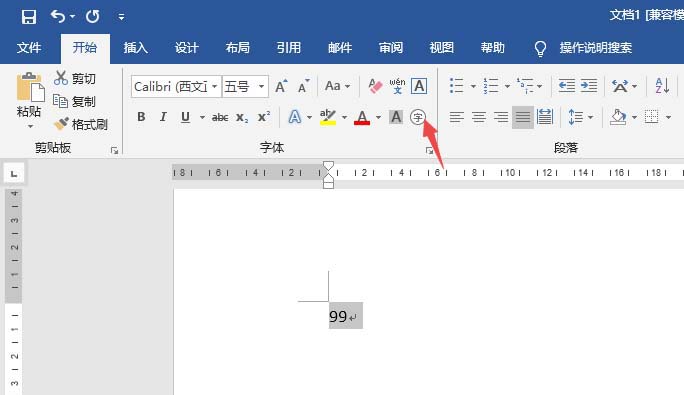Expand the 粘贴 options arrow
684x395 pixels.
coord(30,127)
